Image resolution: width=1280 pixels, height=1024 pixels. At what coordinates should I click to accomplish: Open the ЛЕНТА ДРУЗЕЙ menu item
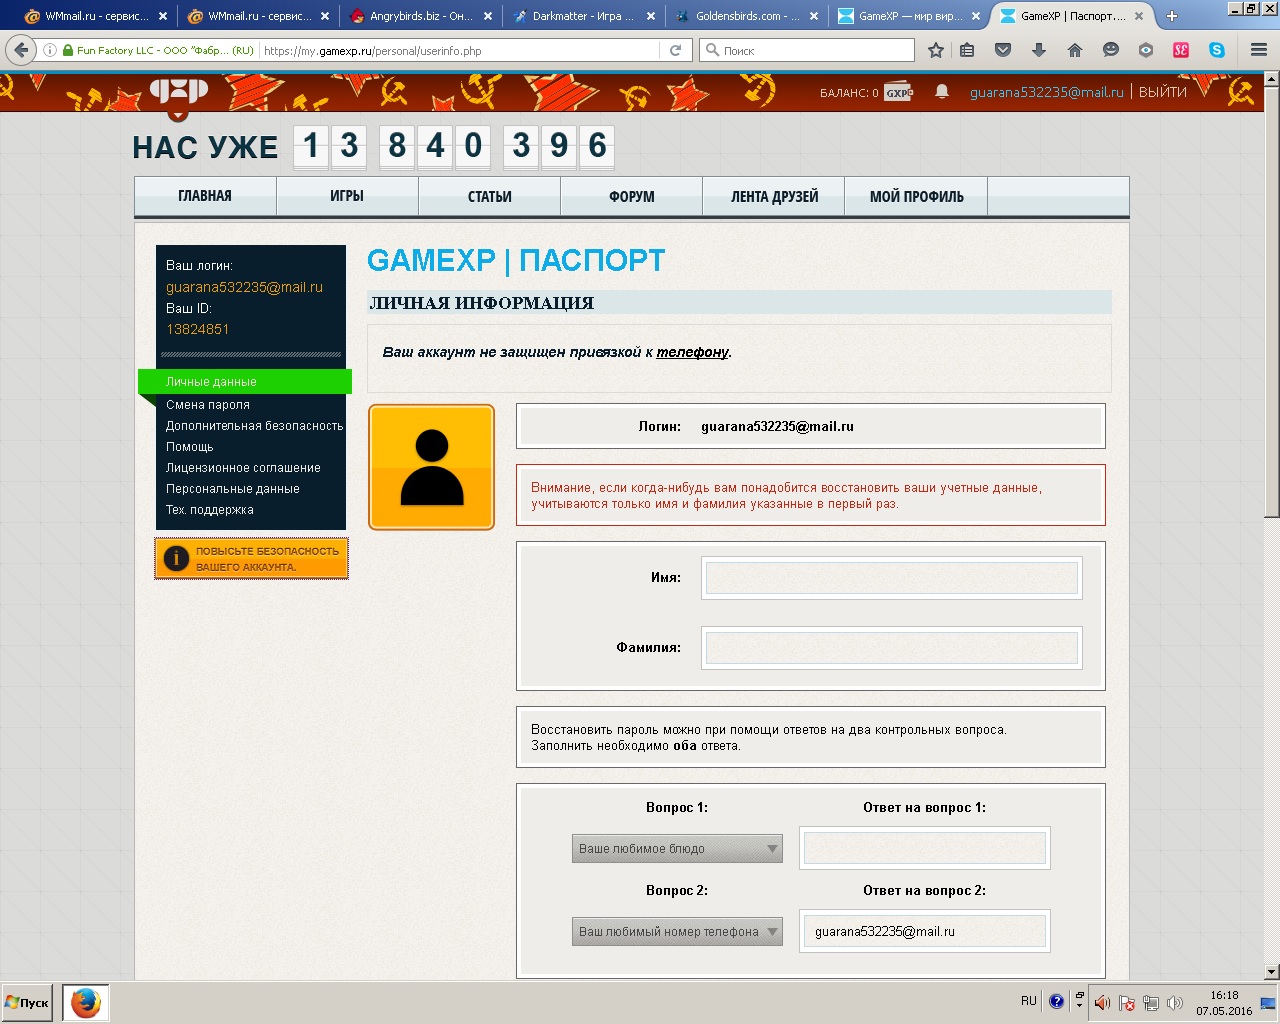click(774, 196)
